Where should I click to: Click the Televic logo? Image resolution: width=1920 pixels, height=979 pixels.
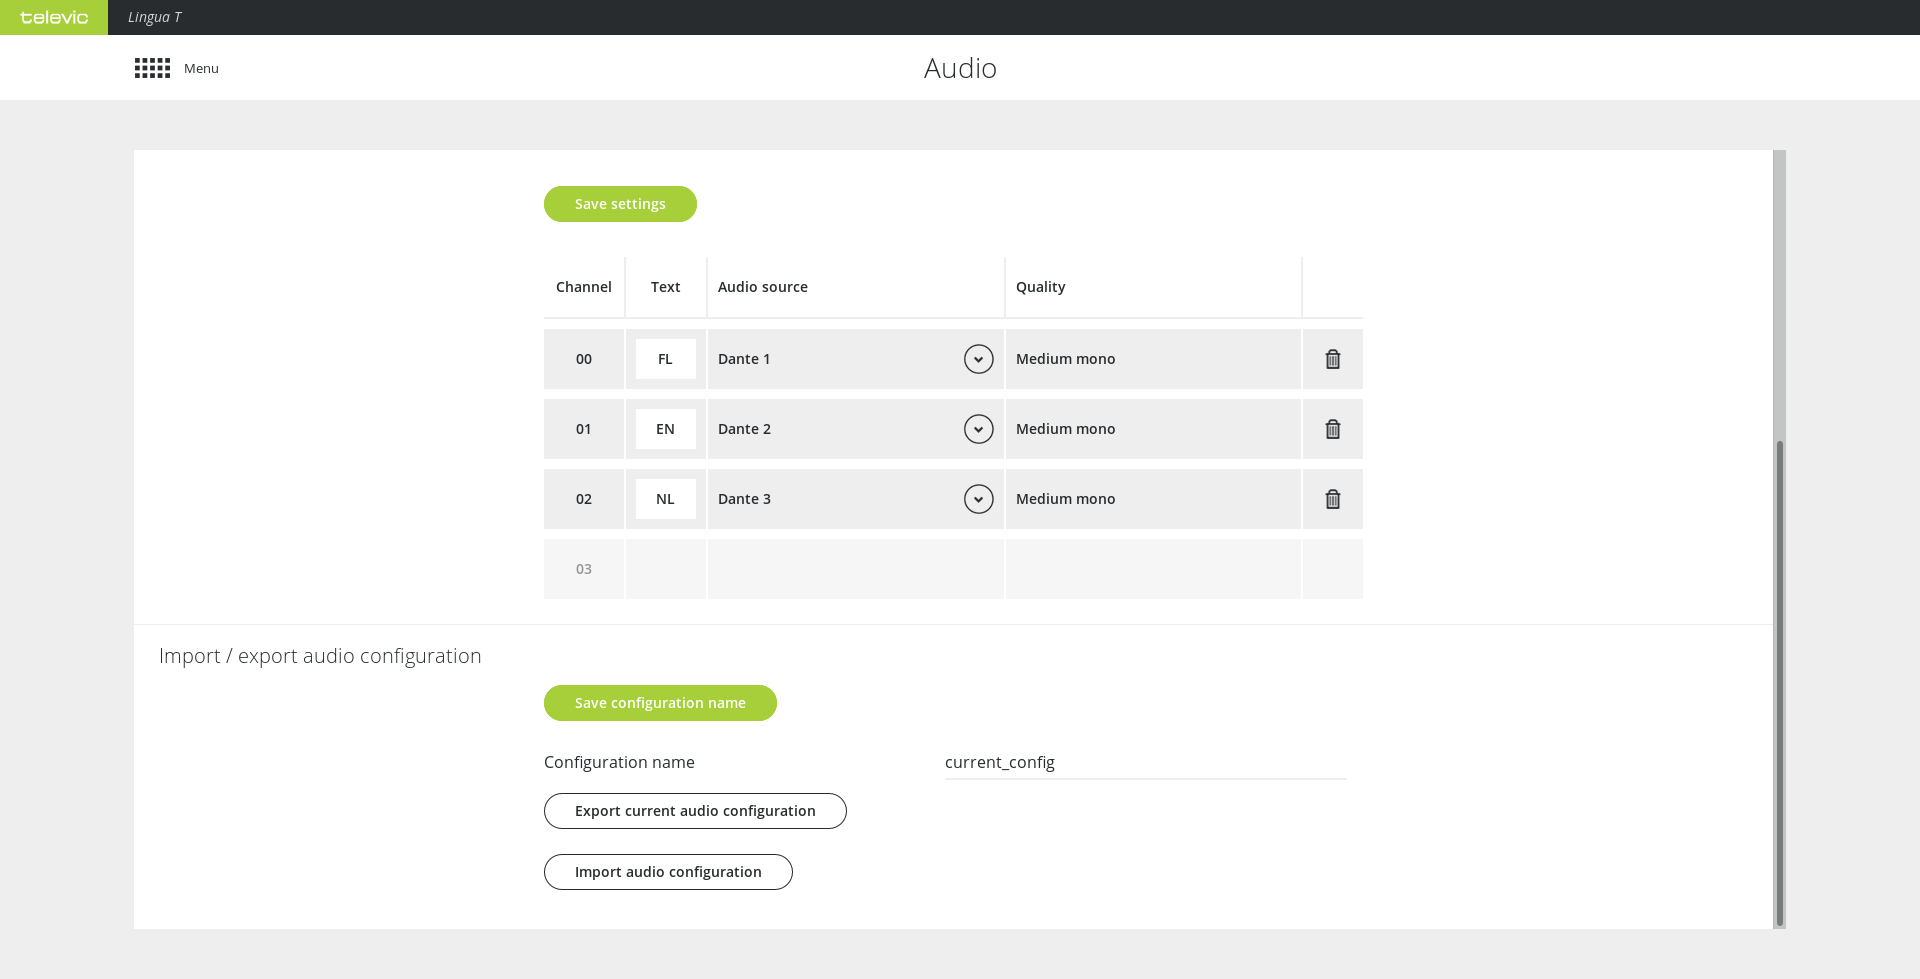(54, 17)
